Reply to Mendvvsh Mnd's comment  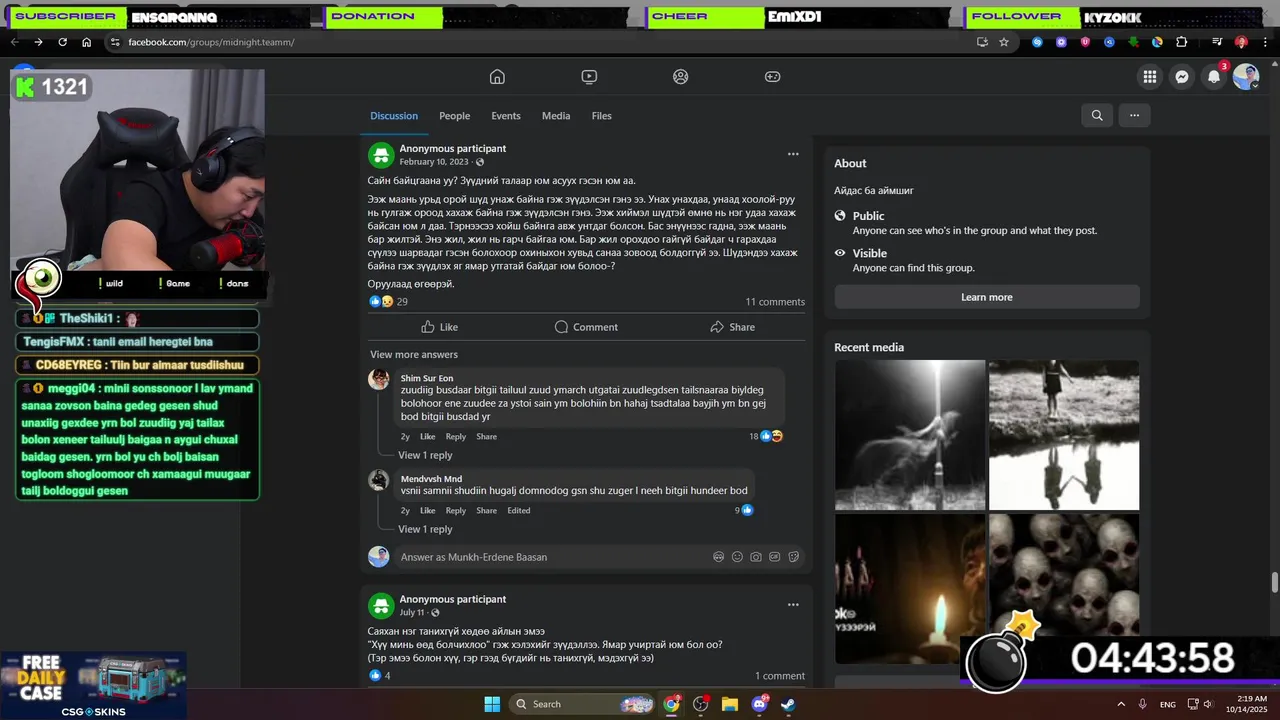coord(456,511)
